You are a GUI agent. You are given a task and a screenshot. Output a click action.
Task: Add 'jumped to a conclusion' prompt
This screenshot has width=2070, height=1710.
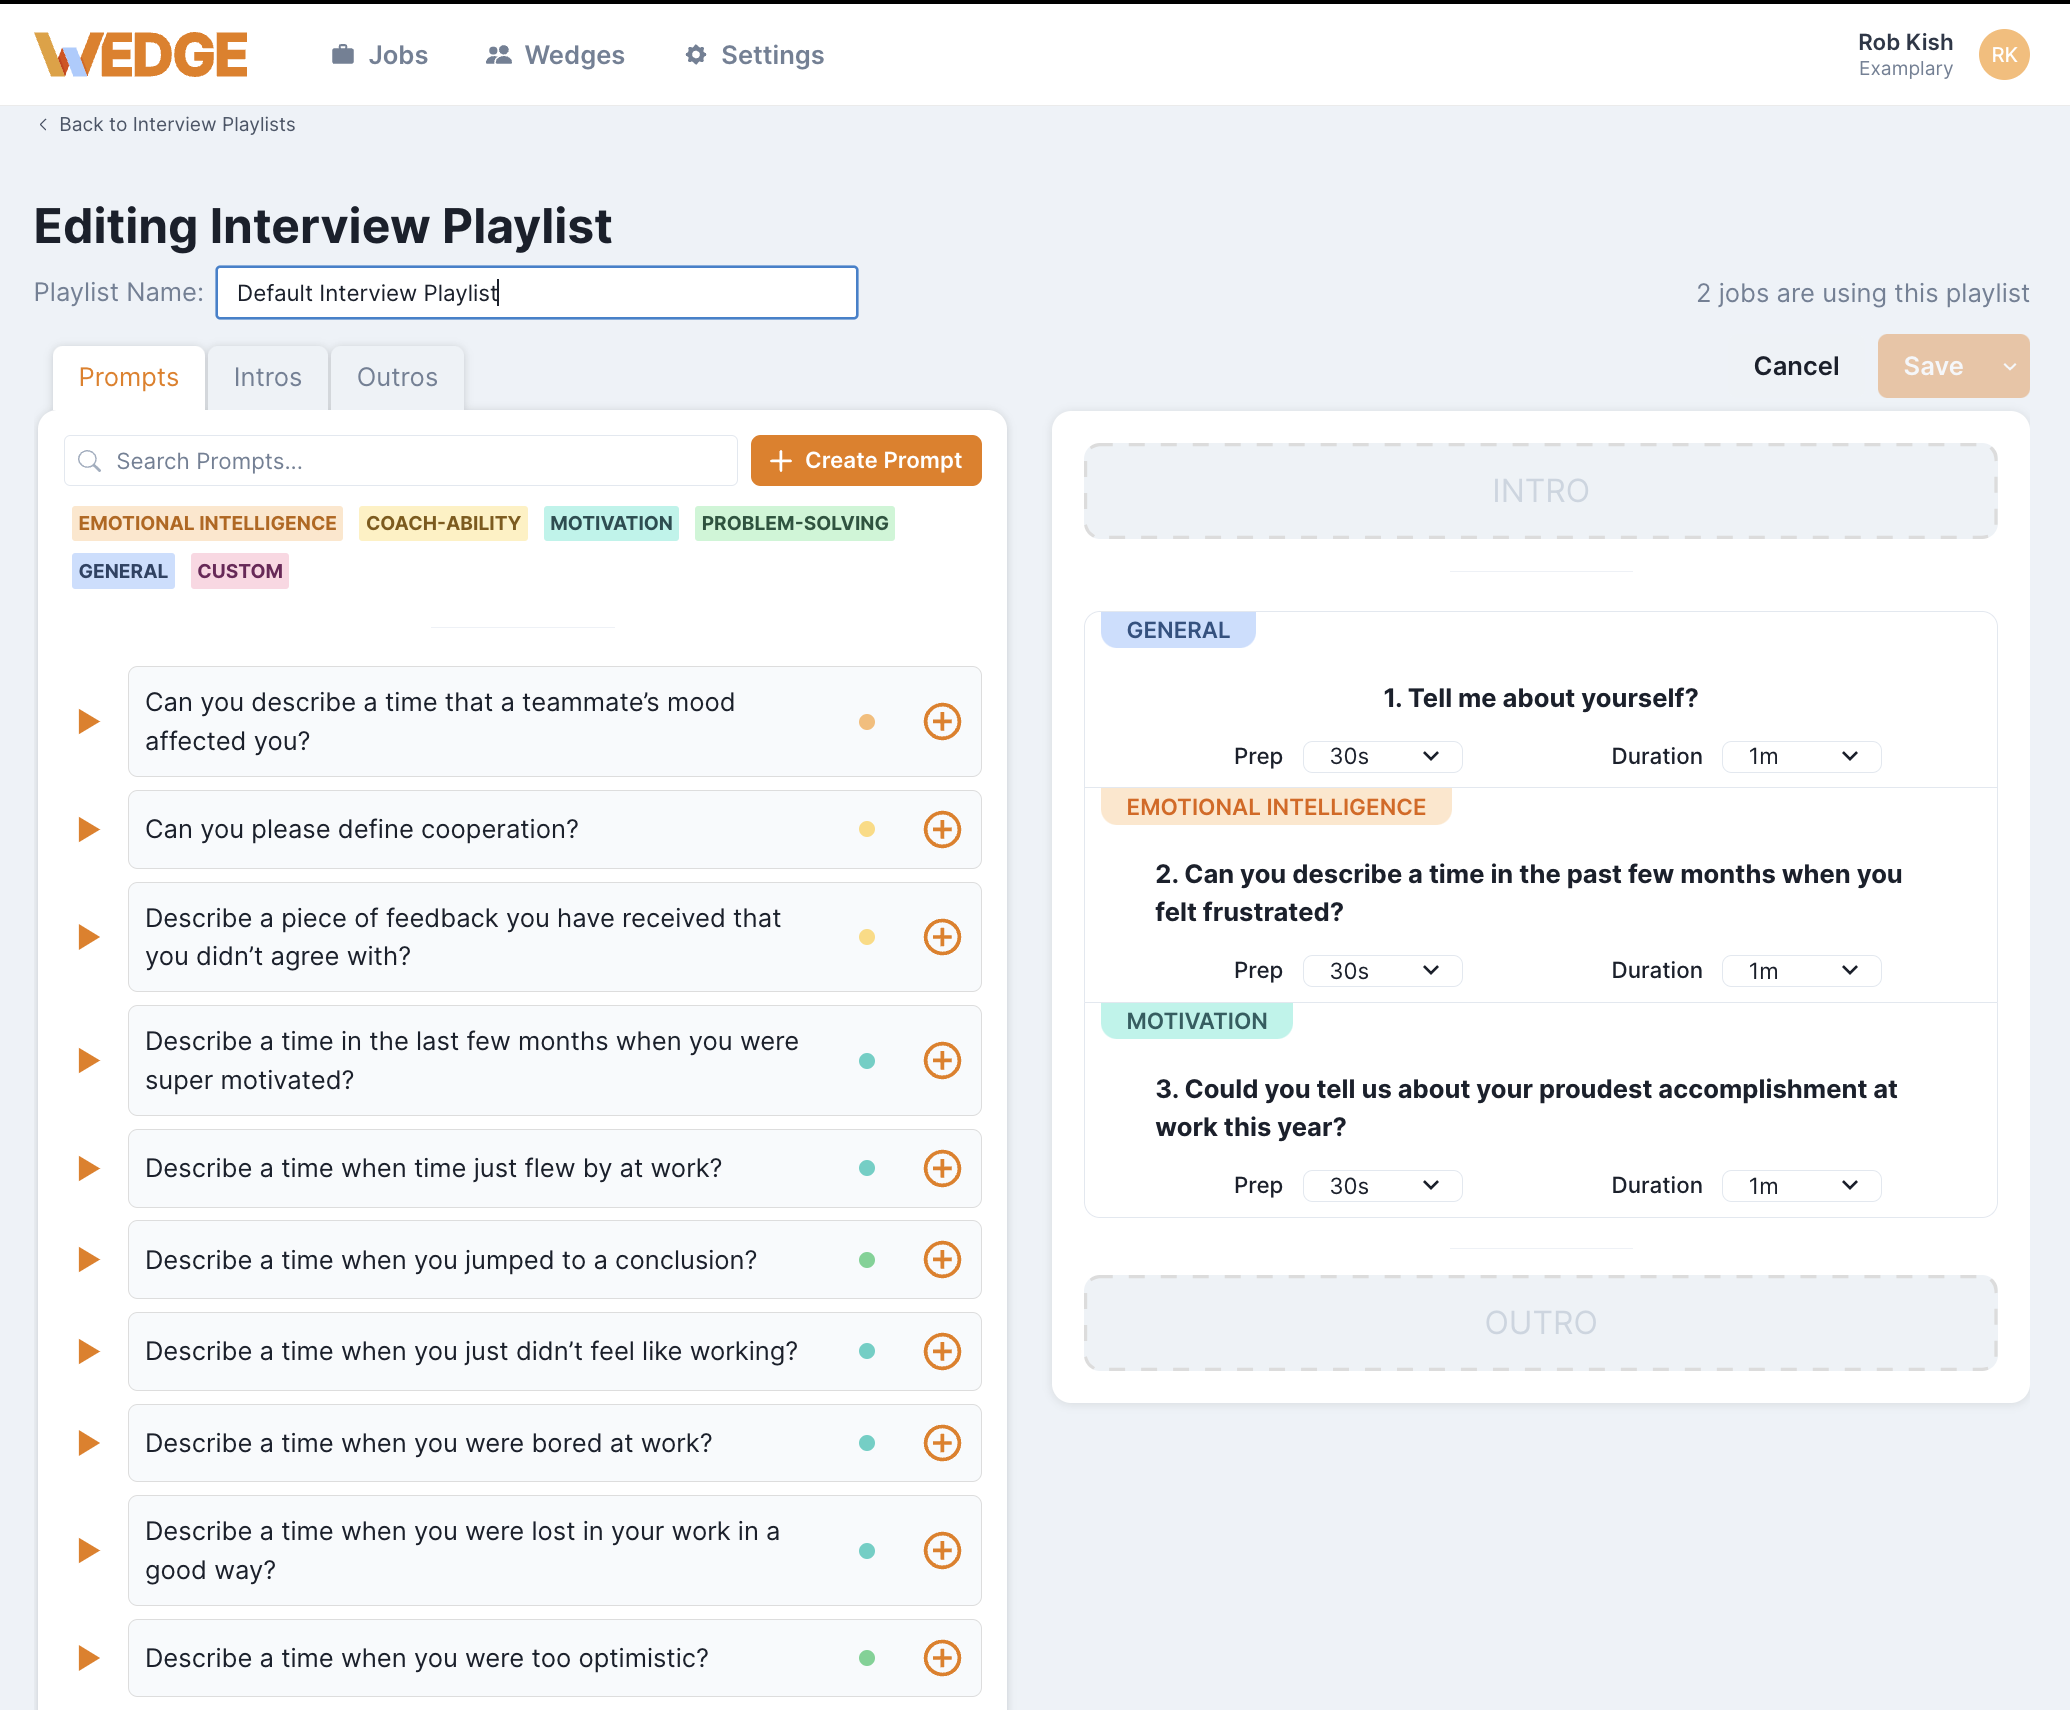click(942, 1260)
